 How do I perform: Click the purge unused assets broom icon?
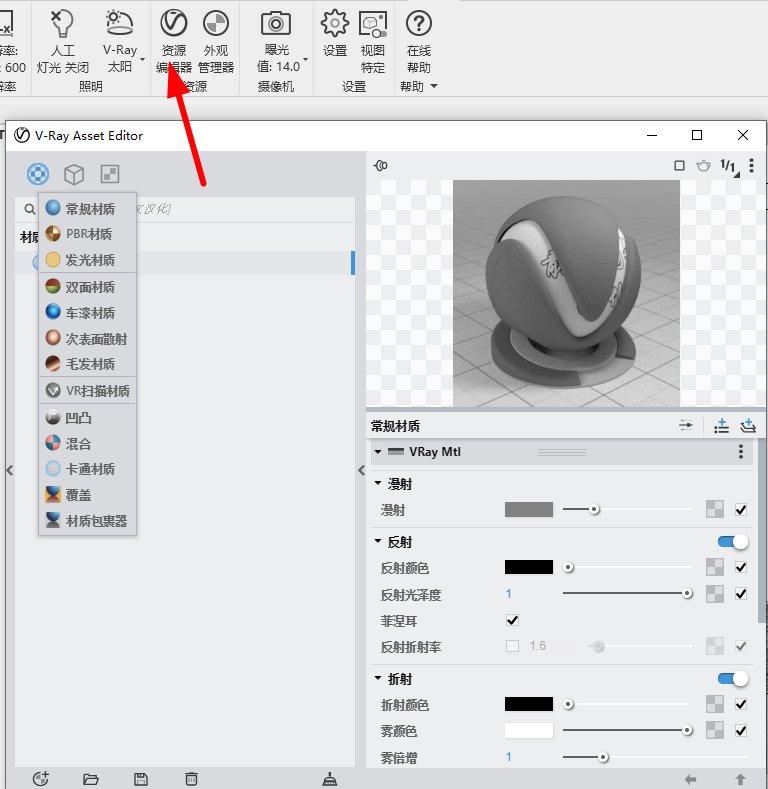[x=330, y=779]
